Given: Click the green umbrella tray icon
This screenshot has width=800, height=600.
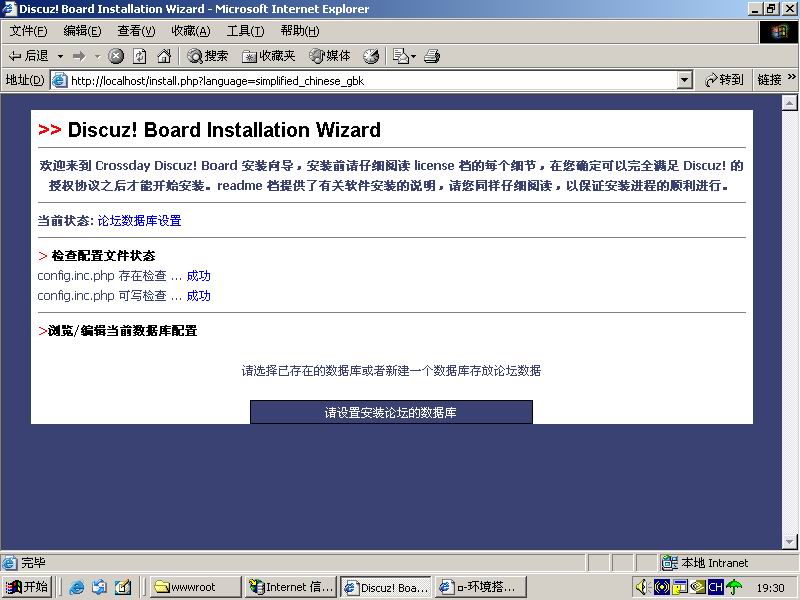Looking at the screenshot, I should tap(734, 587).
